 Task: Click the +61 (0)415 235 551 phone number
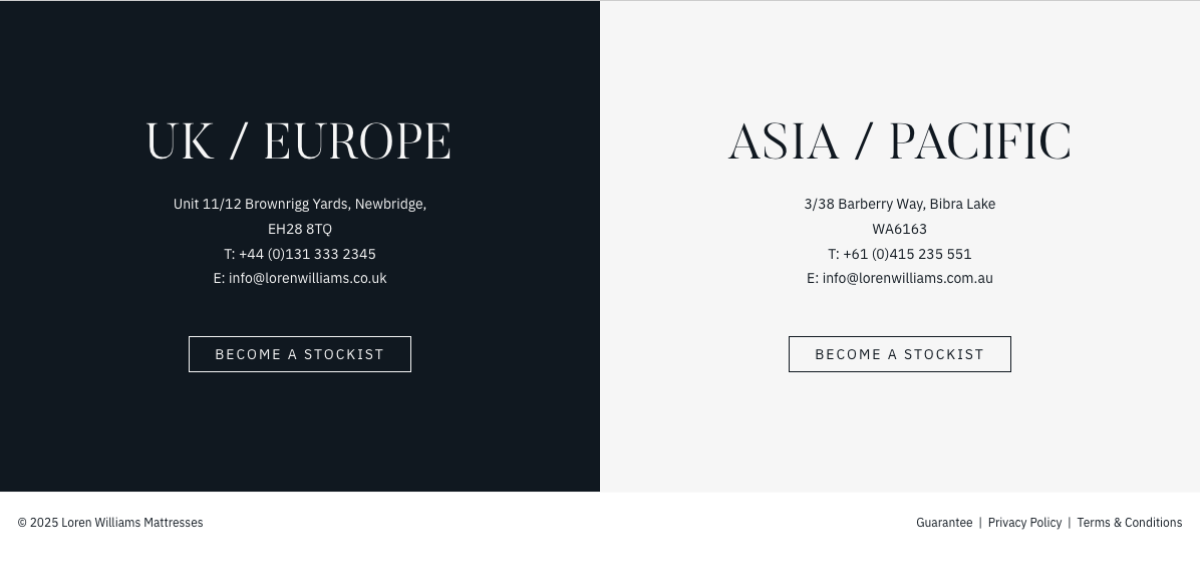pyautogui.click(x=907, y=254)
